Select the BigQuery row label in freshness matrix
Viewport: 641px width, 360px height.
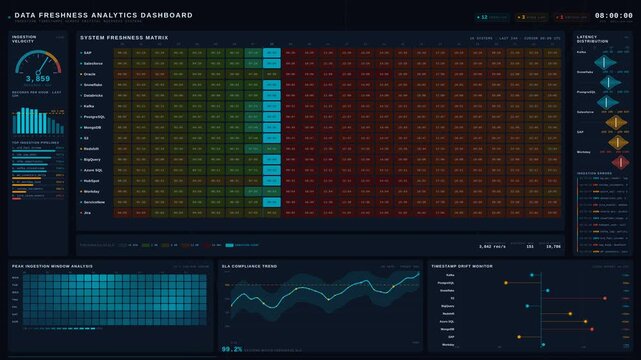coord(92,159)
